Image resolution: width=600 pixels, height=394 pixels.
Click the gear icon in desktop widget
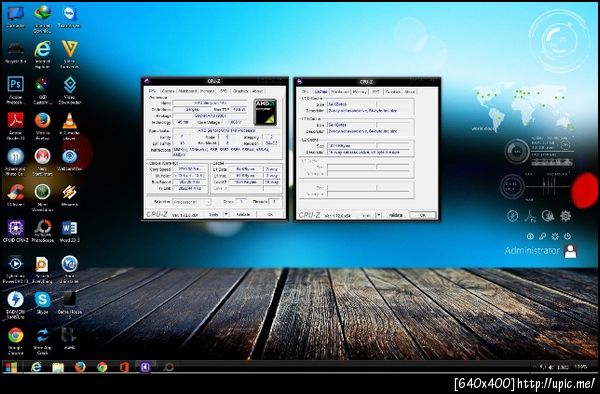(x=565, y=216)
